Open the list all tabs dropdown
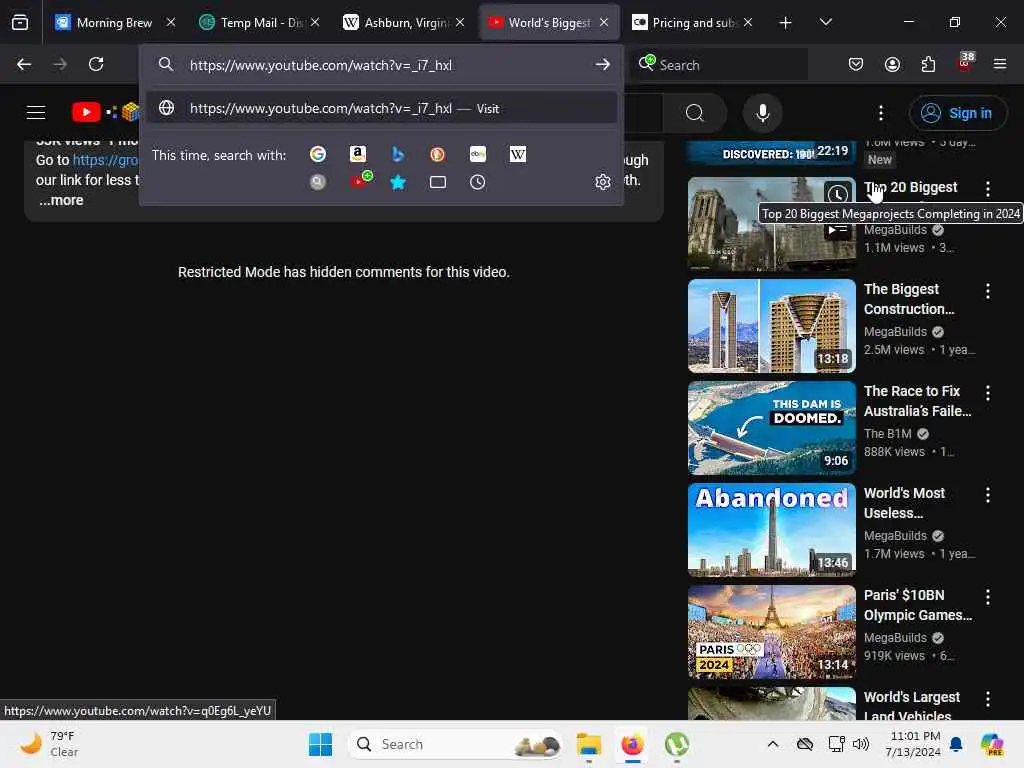The height and width of the screenshot is (768, 1024). 825,23
